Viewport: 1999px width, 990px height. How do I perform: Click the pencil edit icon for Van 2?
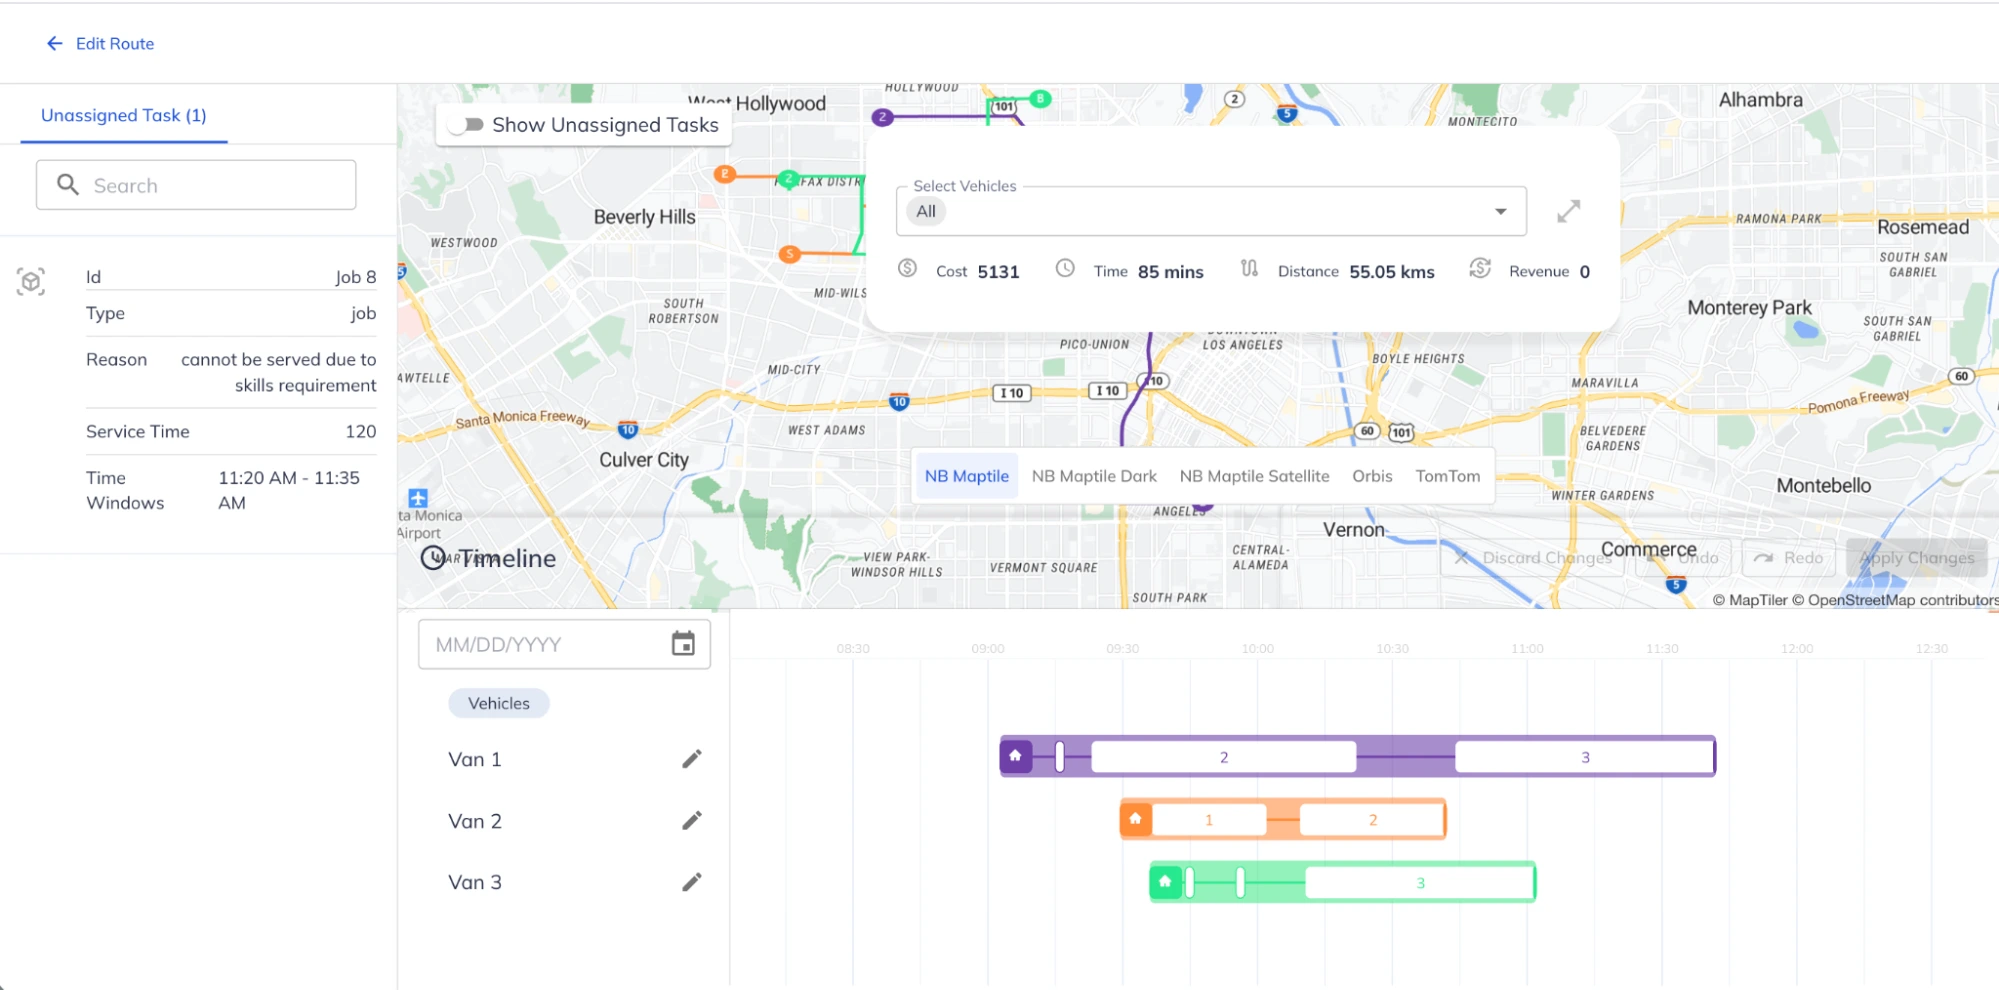click(x=691, y=821)
